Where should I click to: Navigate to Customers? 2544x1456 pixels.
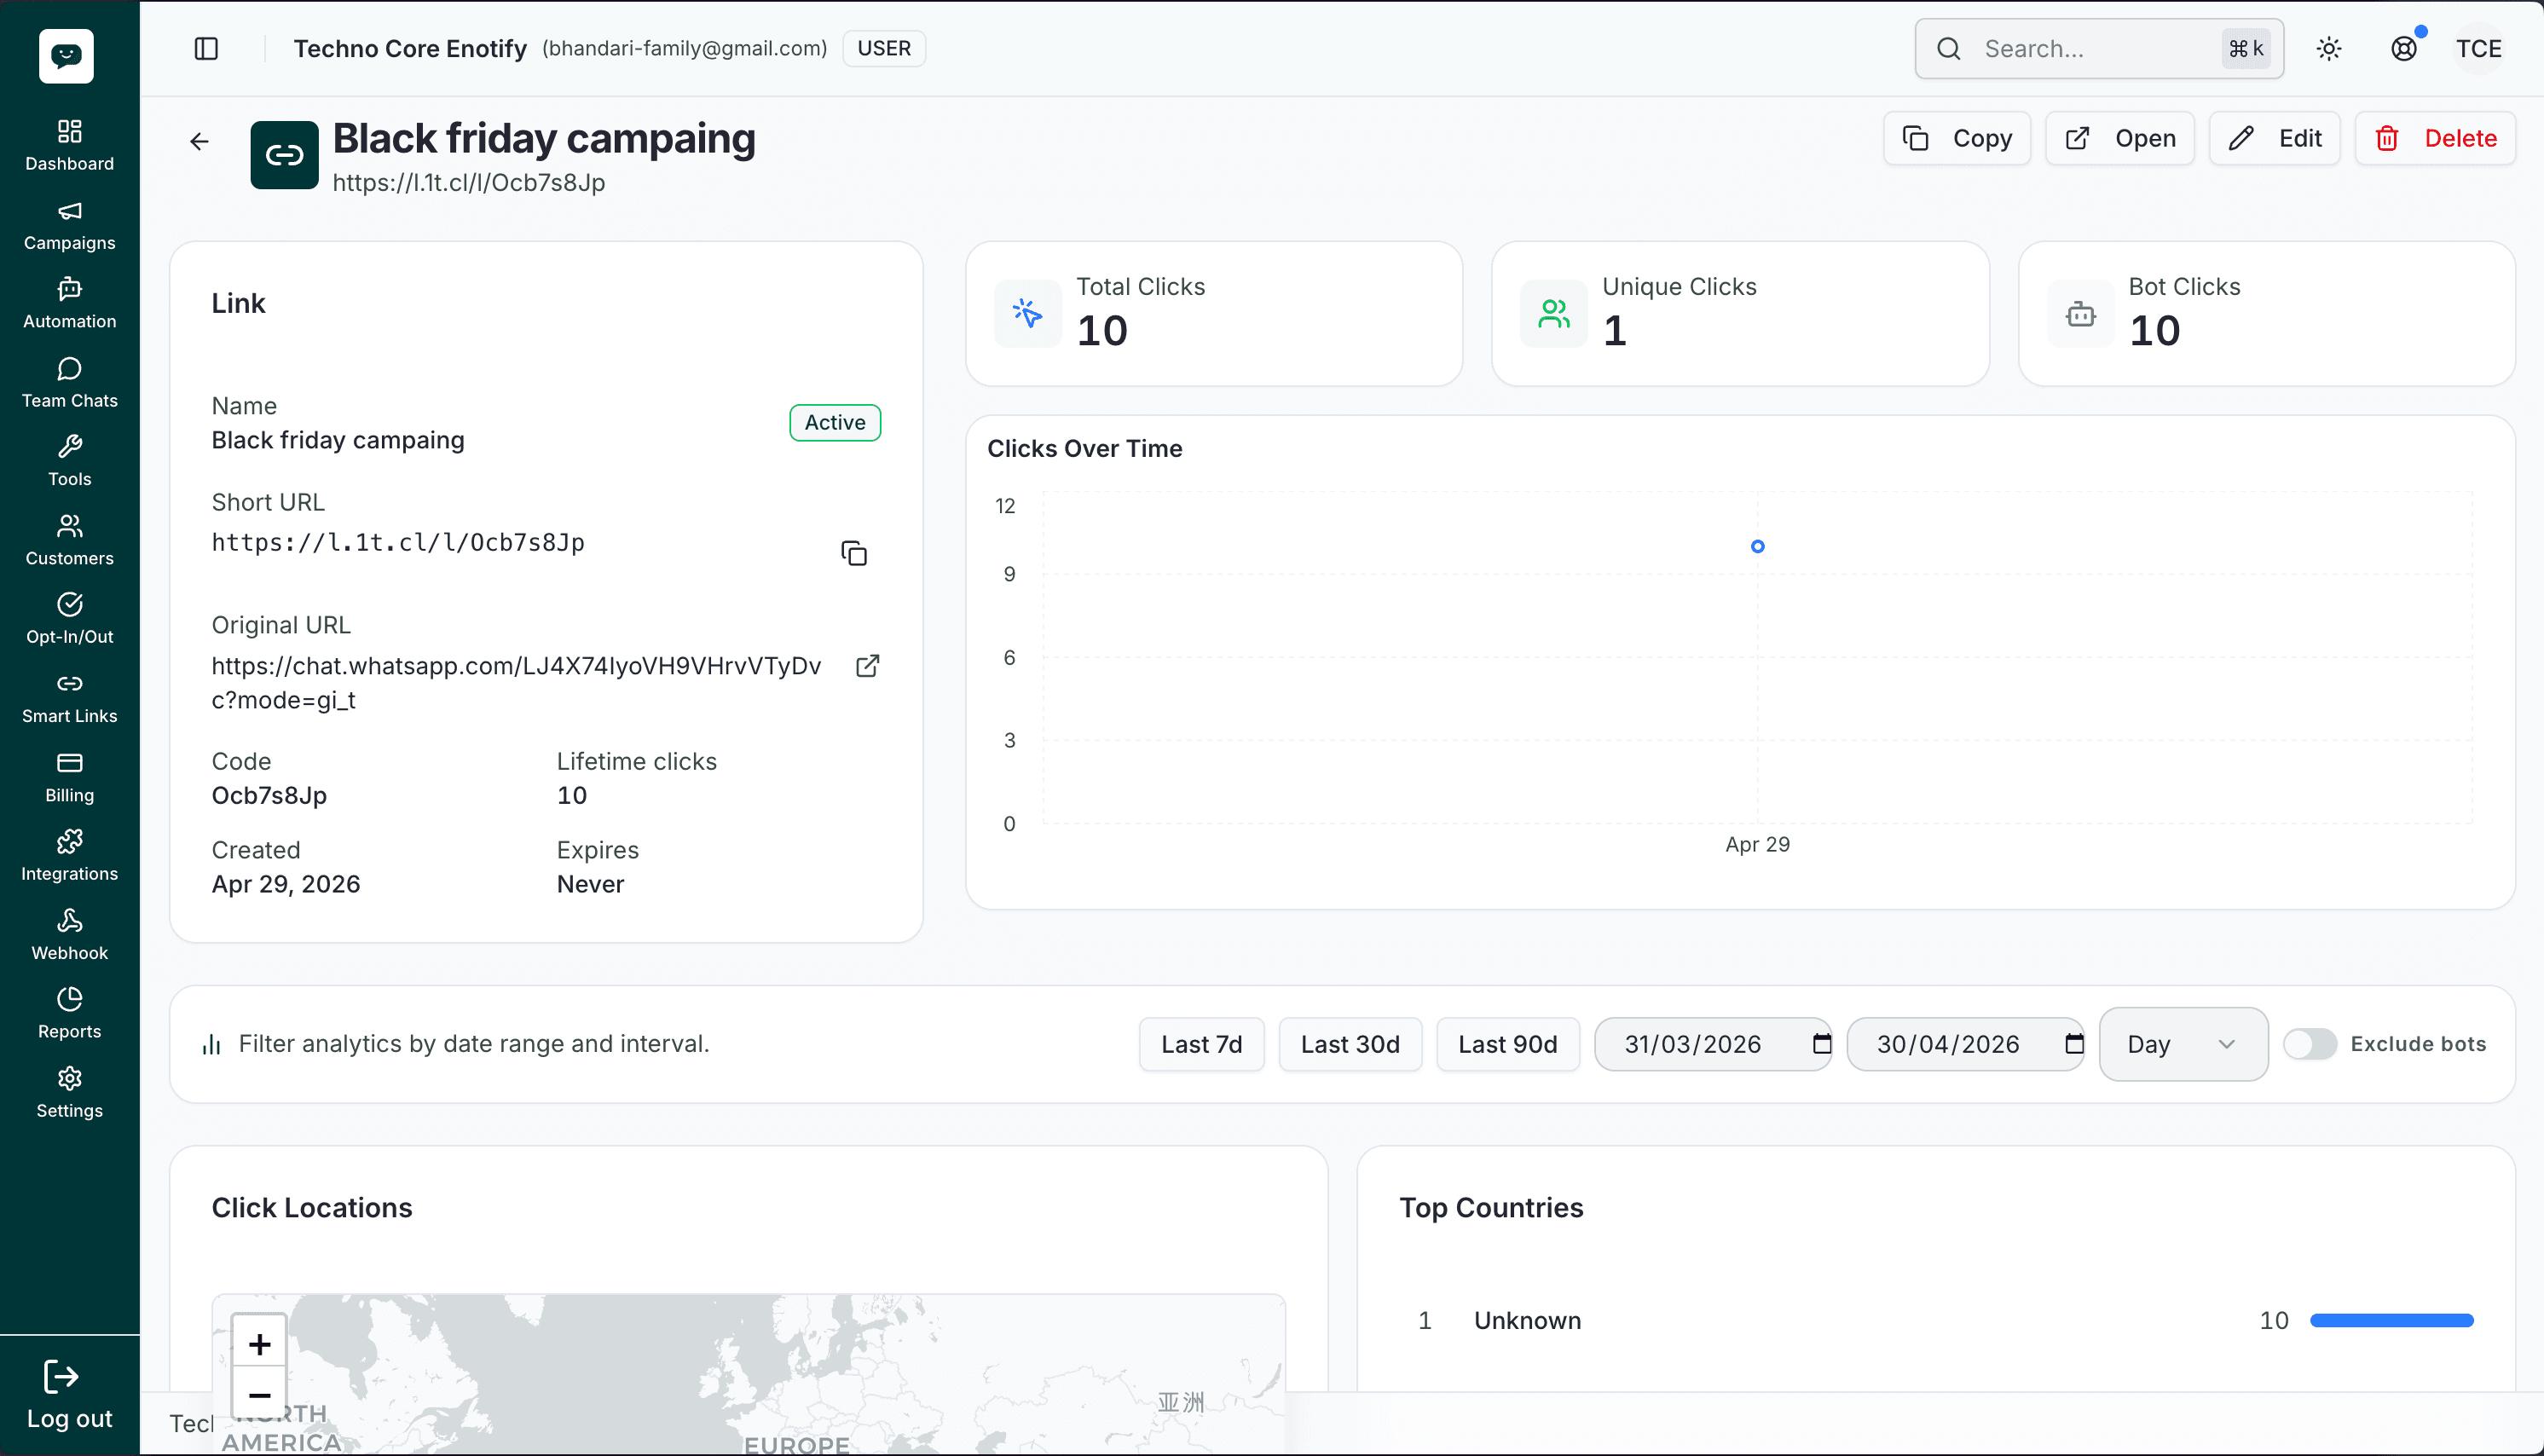[69, 540]
